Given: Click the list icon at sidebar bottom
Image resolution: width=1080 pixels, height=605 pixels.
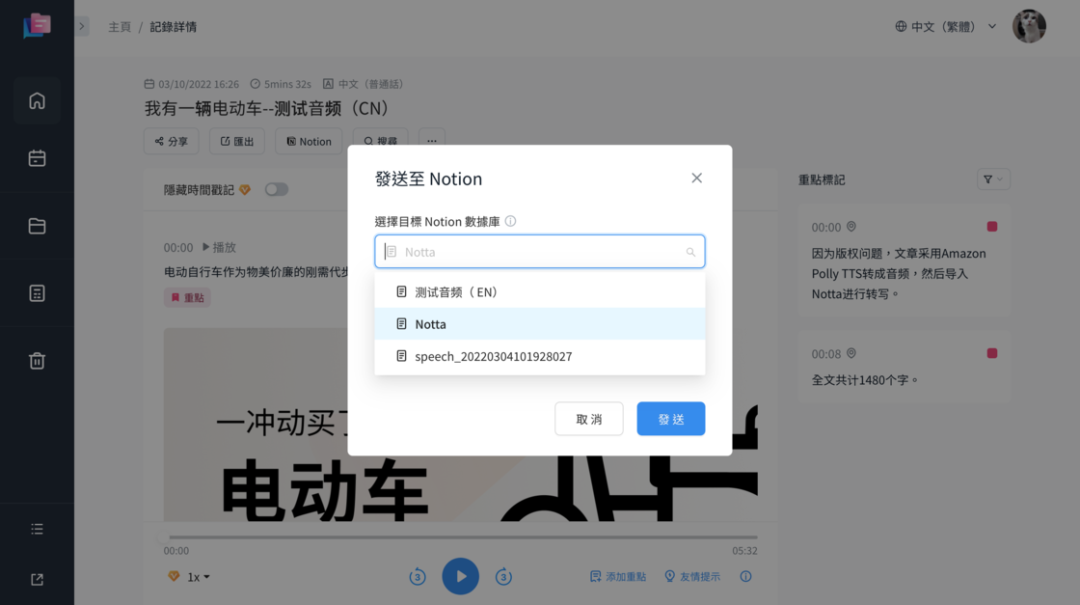Looking at the screenshot, I should pos(37,529).
